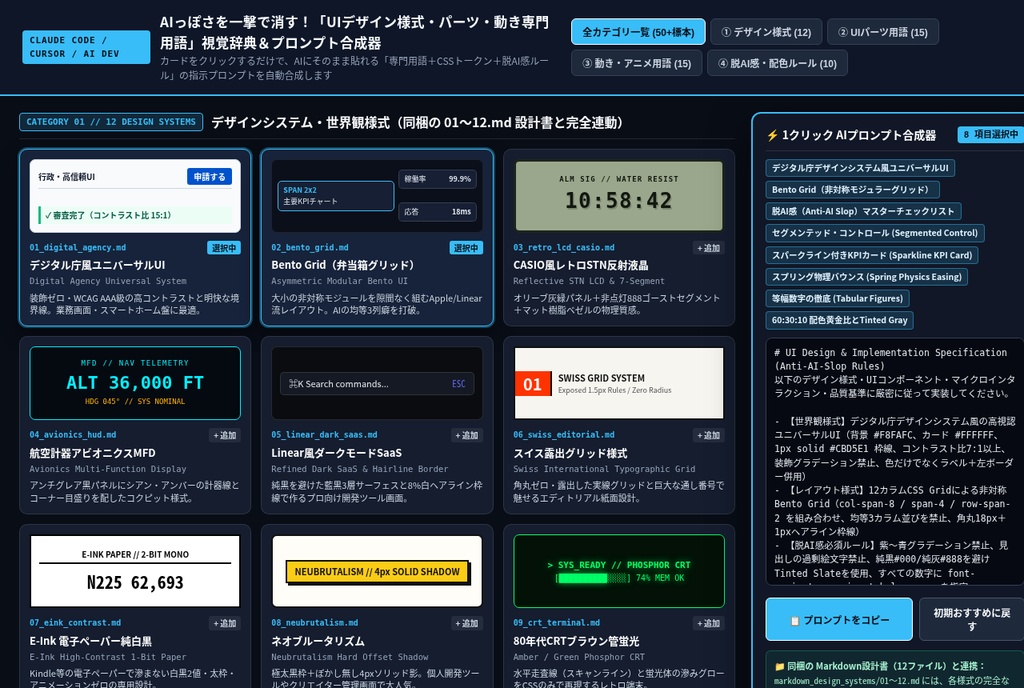The image size is (1024, 688).
Task: Add 09_crt_terminal.md with its +追加 button
Action: 708,623
